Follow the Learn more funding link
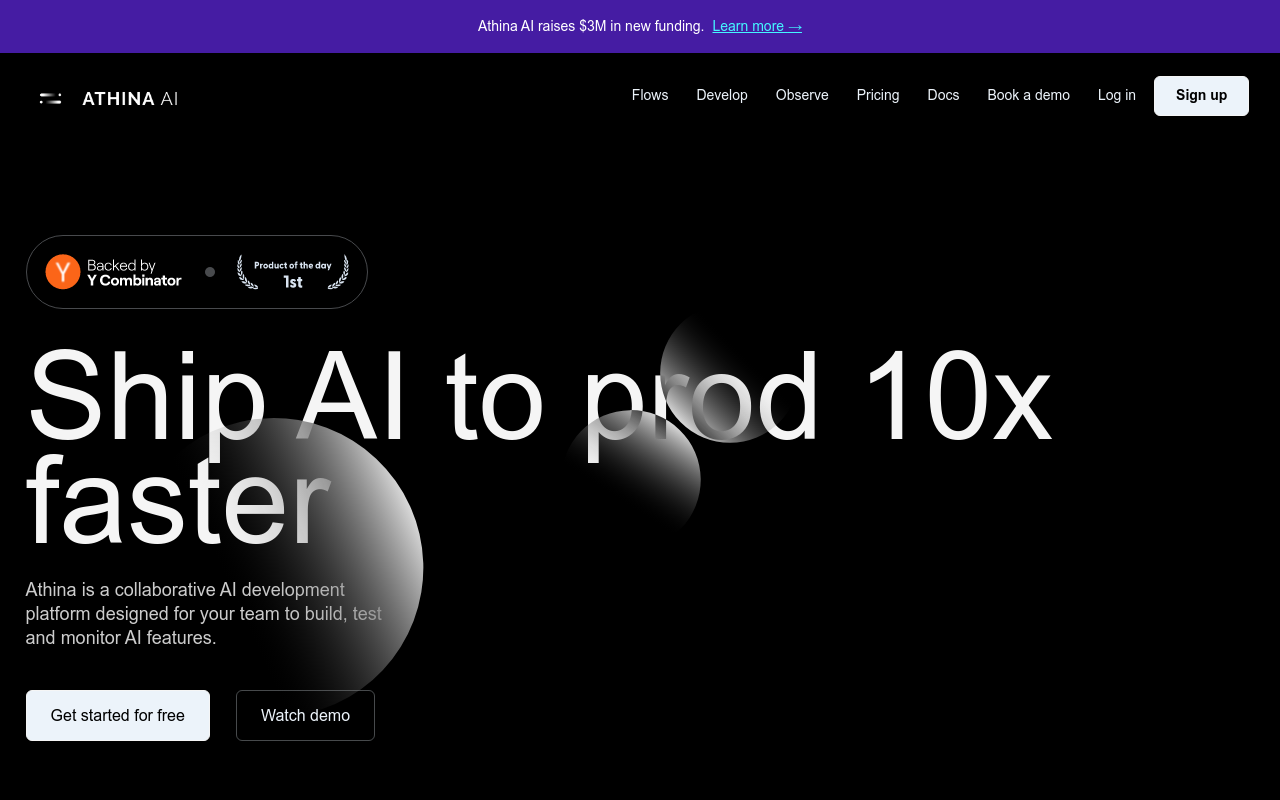The width and height of the screenshot is (1280, 800). click(x=757, y=26)
